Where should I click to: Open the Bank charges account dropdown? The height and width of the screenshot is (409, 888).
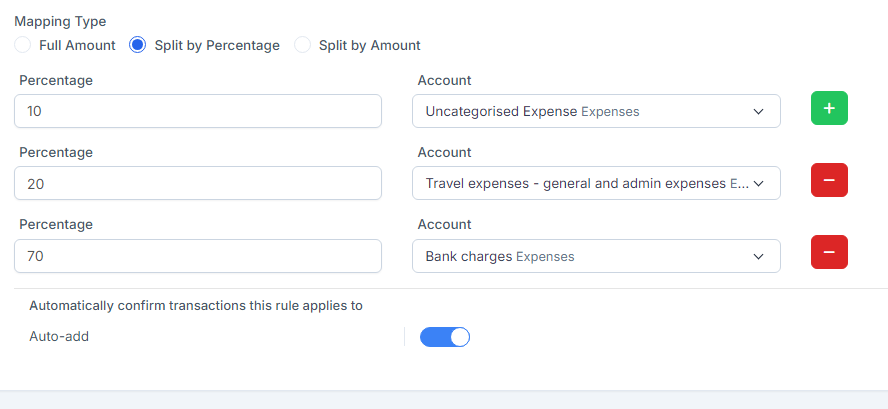pyautogui.click(x=596, y=256)
